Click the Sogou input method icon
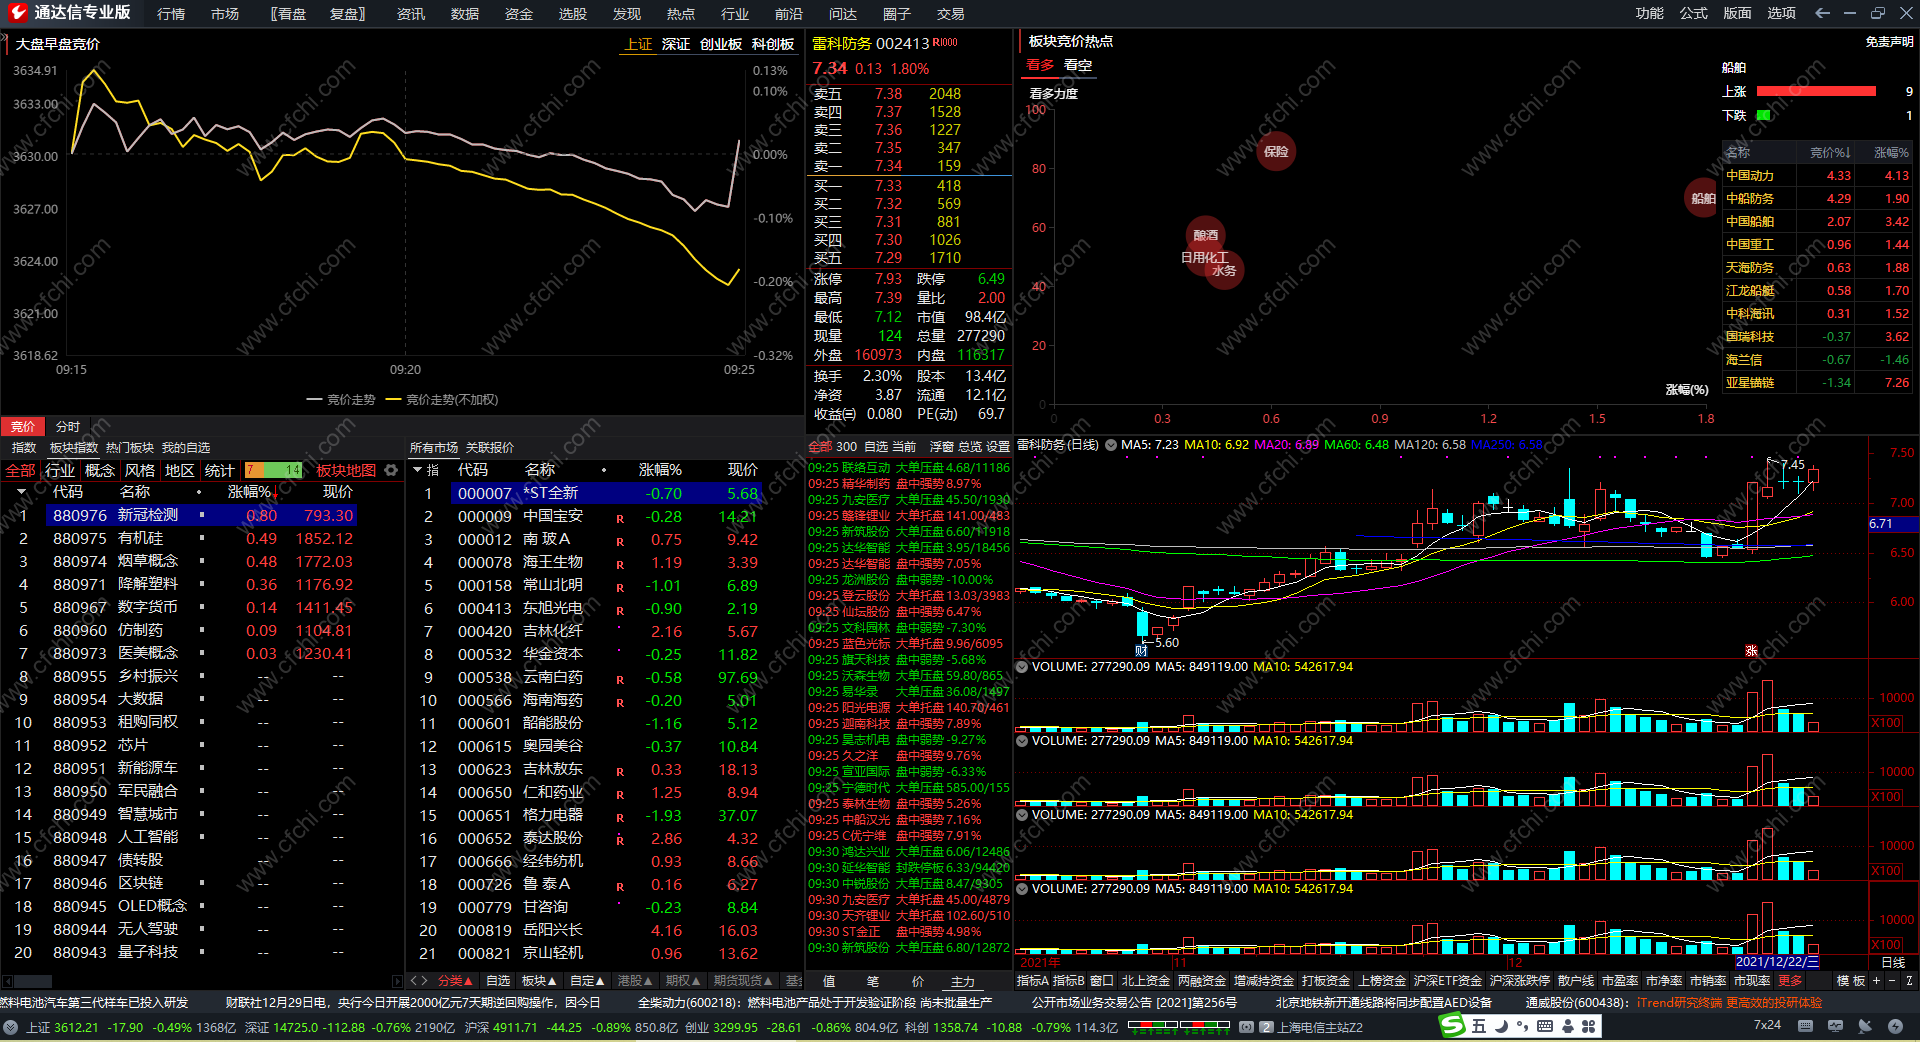The height and width of the screenshot is (1042, 1920). [1452, 1026]
